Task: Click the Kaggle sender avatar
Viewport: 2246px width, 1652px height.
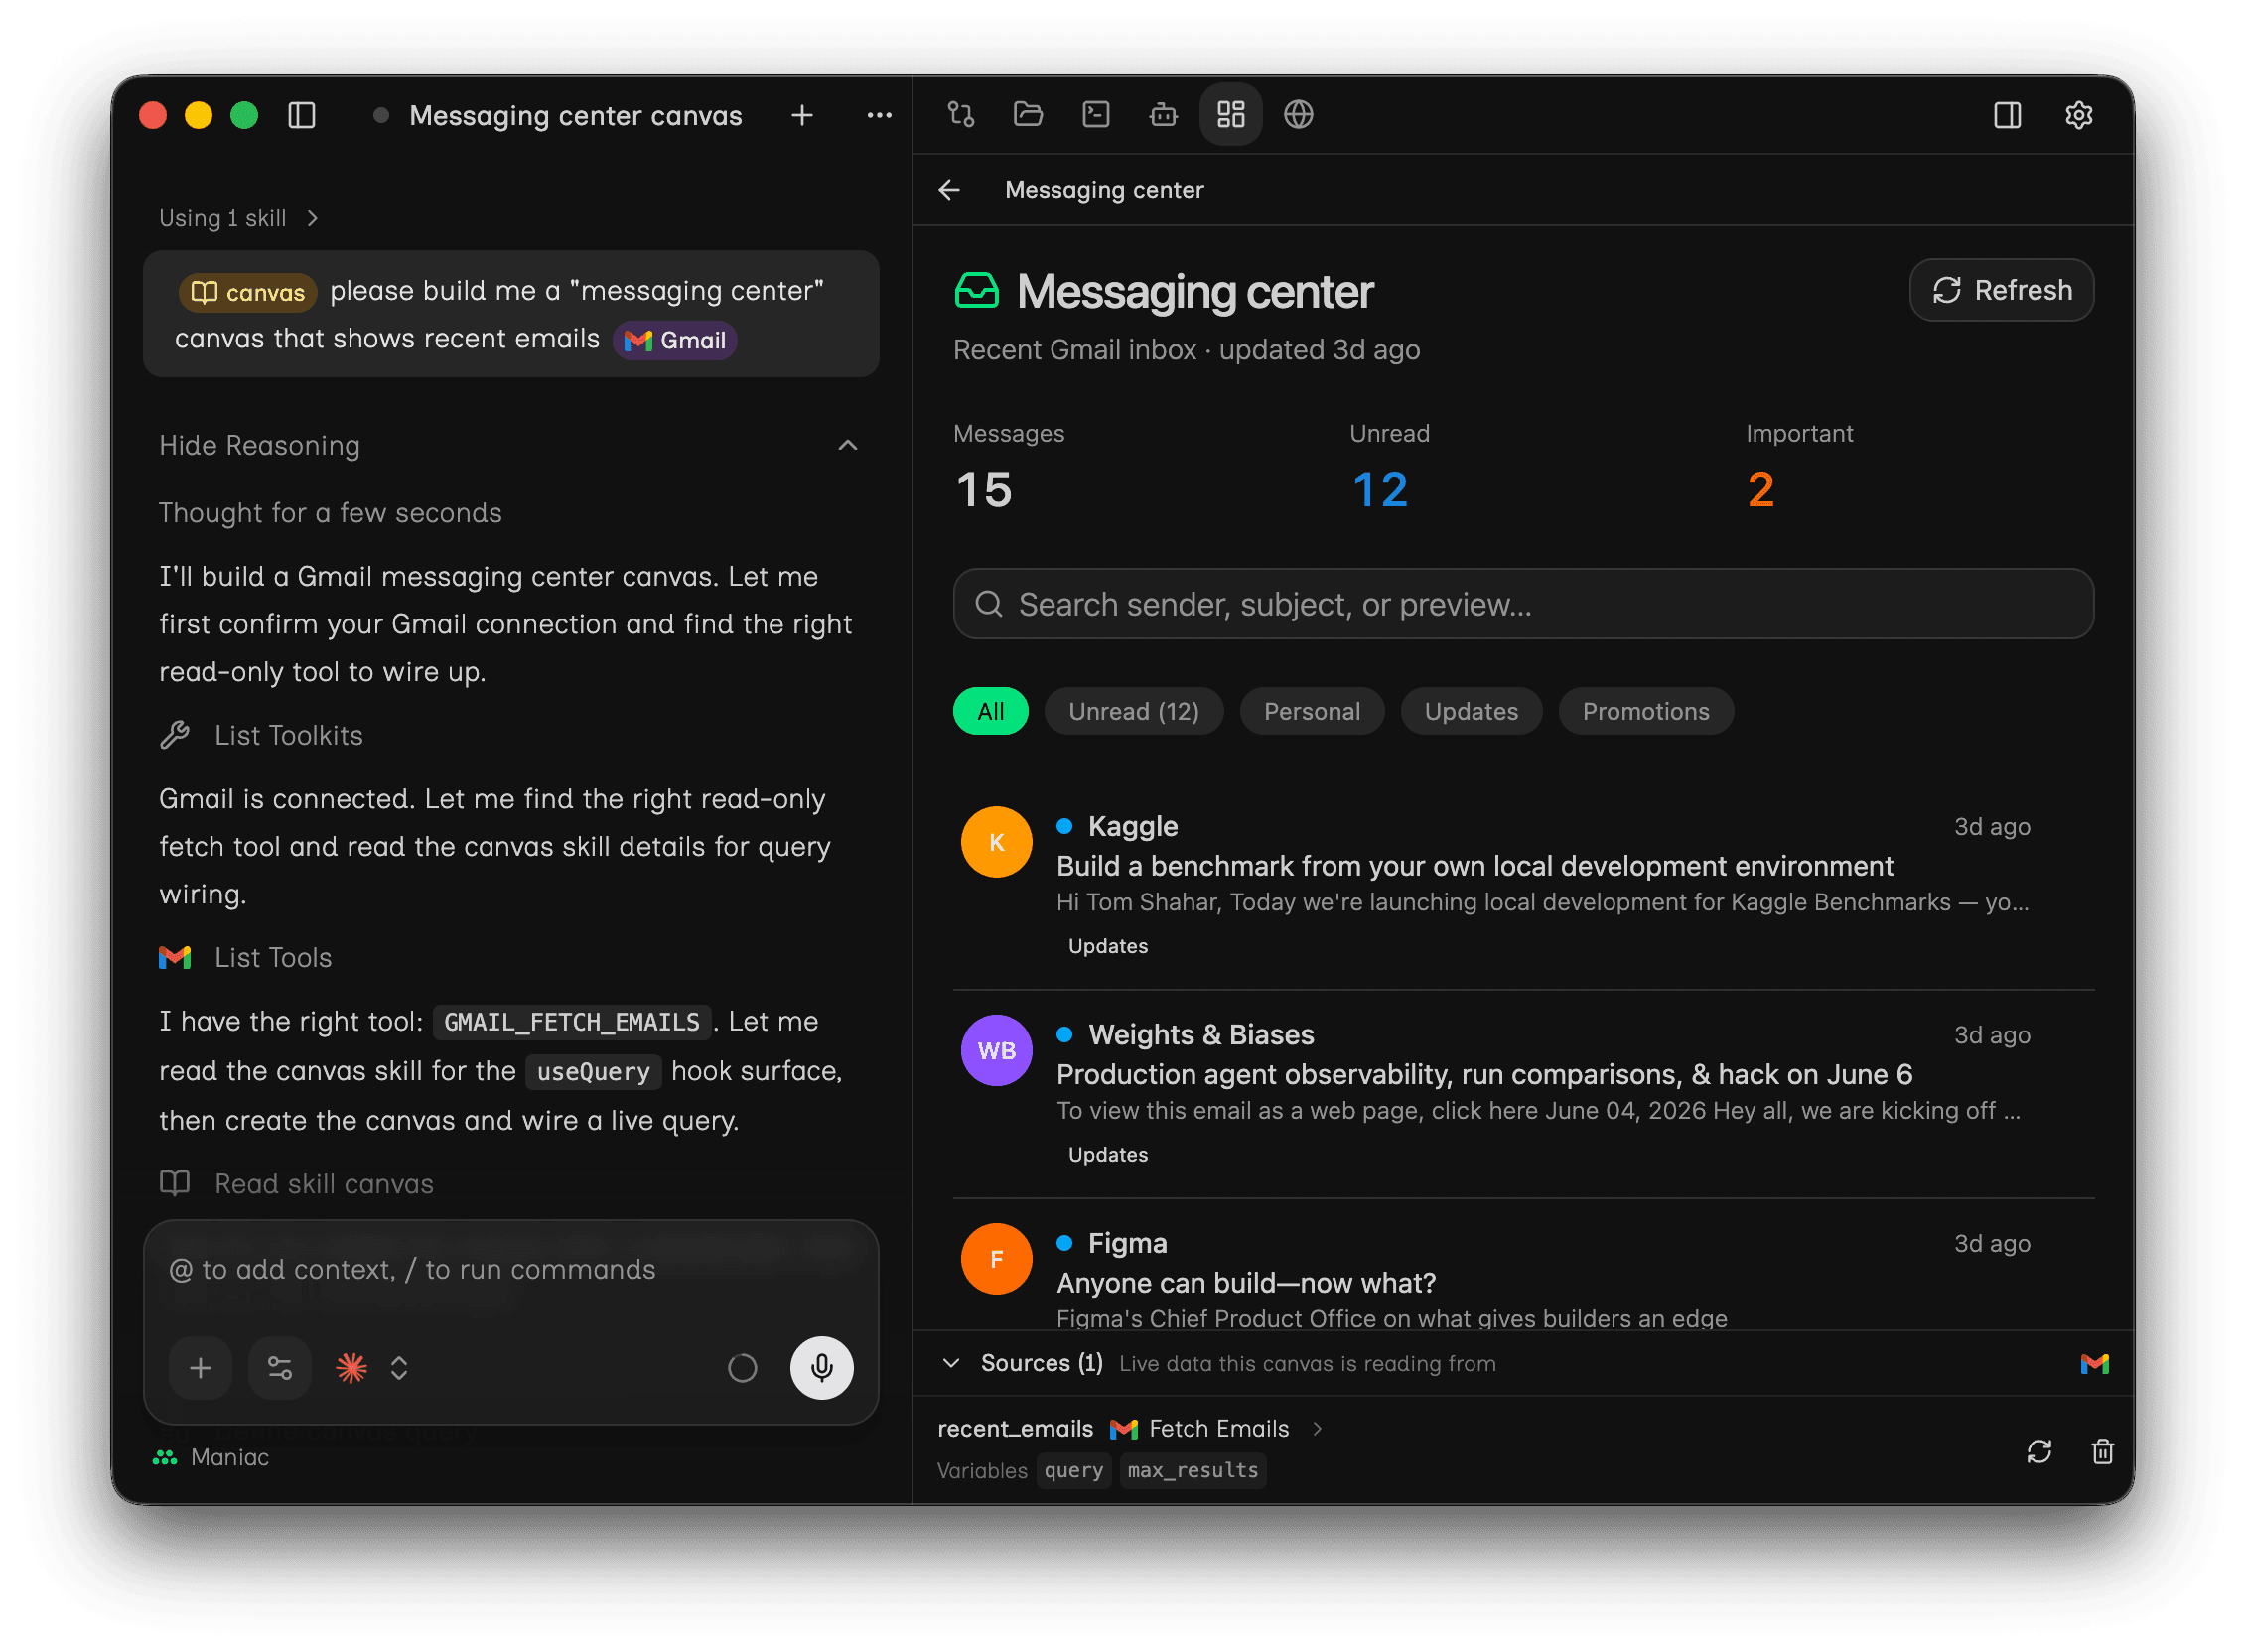Action: coord(996,842)
